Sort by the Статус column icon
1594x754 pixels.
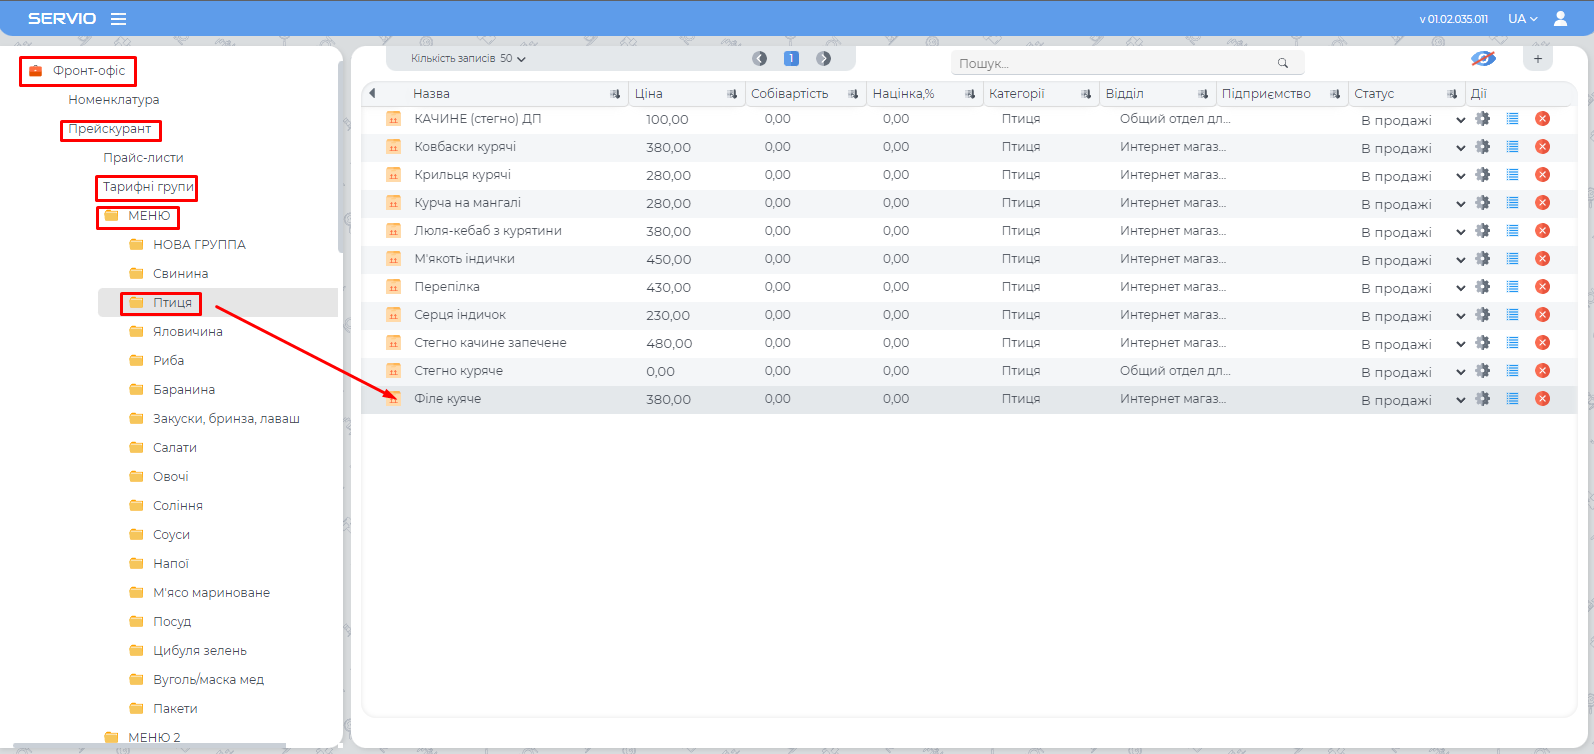click(x=1451, y=94)
